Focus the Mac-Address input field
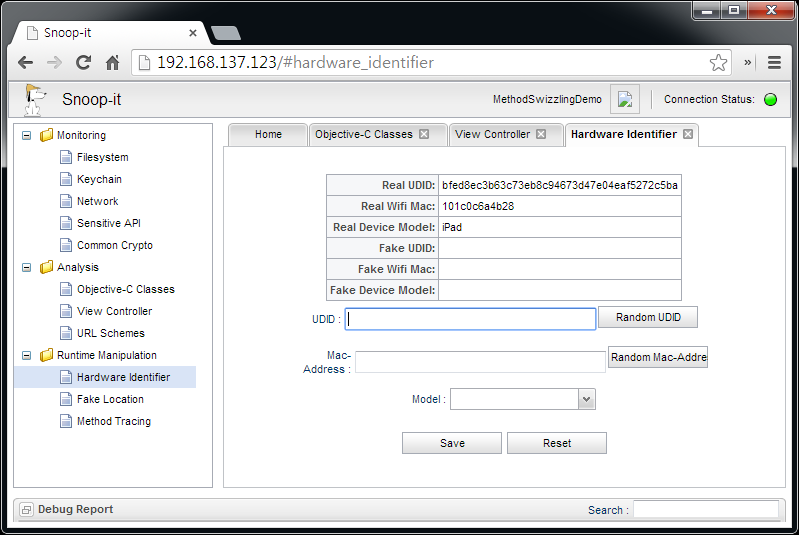The height and width of the screenshot is (535, 799). (480, 362)
